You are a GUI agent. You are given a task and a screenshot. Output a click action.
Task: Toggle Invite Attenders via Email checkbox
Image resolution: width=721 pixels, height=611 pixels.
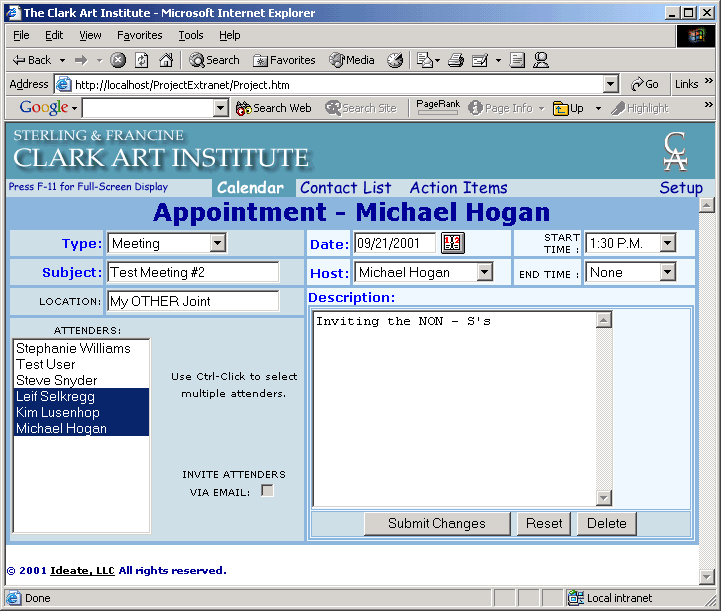tap(267, 491)
